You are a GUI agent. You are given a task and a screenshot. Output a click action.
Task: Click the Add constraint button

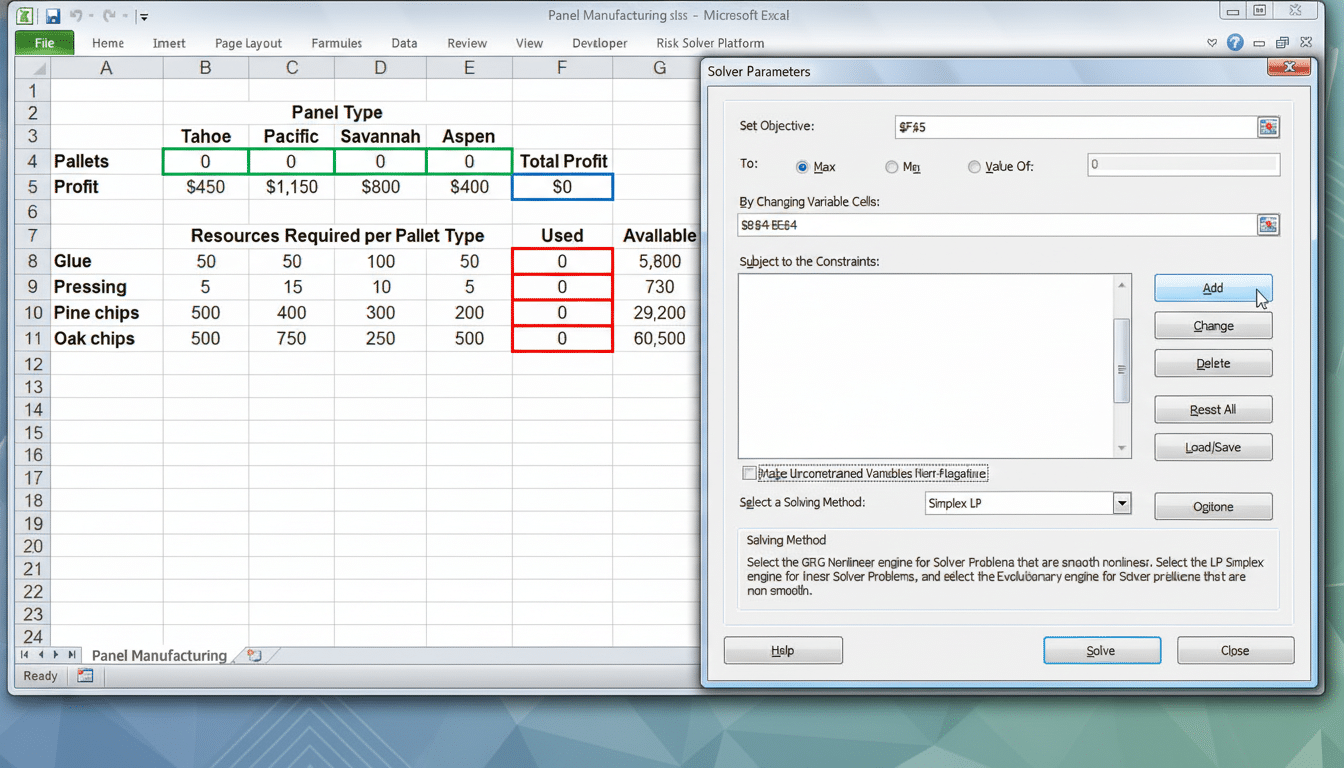click(x=1213, y=288)
